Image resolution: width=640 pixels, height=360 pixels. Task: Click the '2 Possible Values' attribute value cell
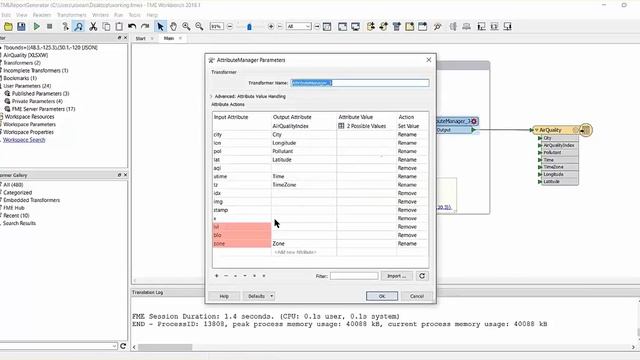[x=366, y=126]
